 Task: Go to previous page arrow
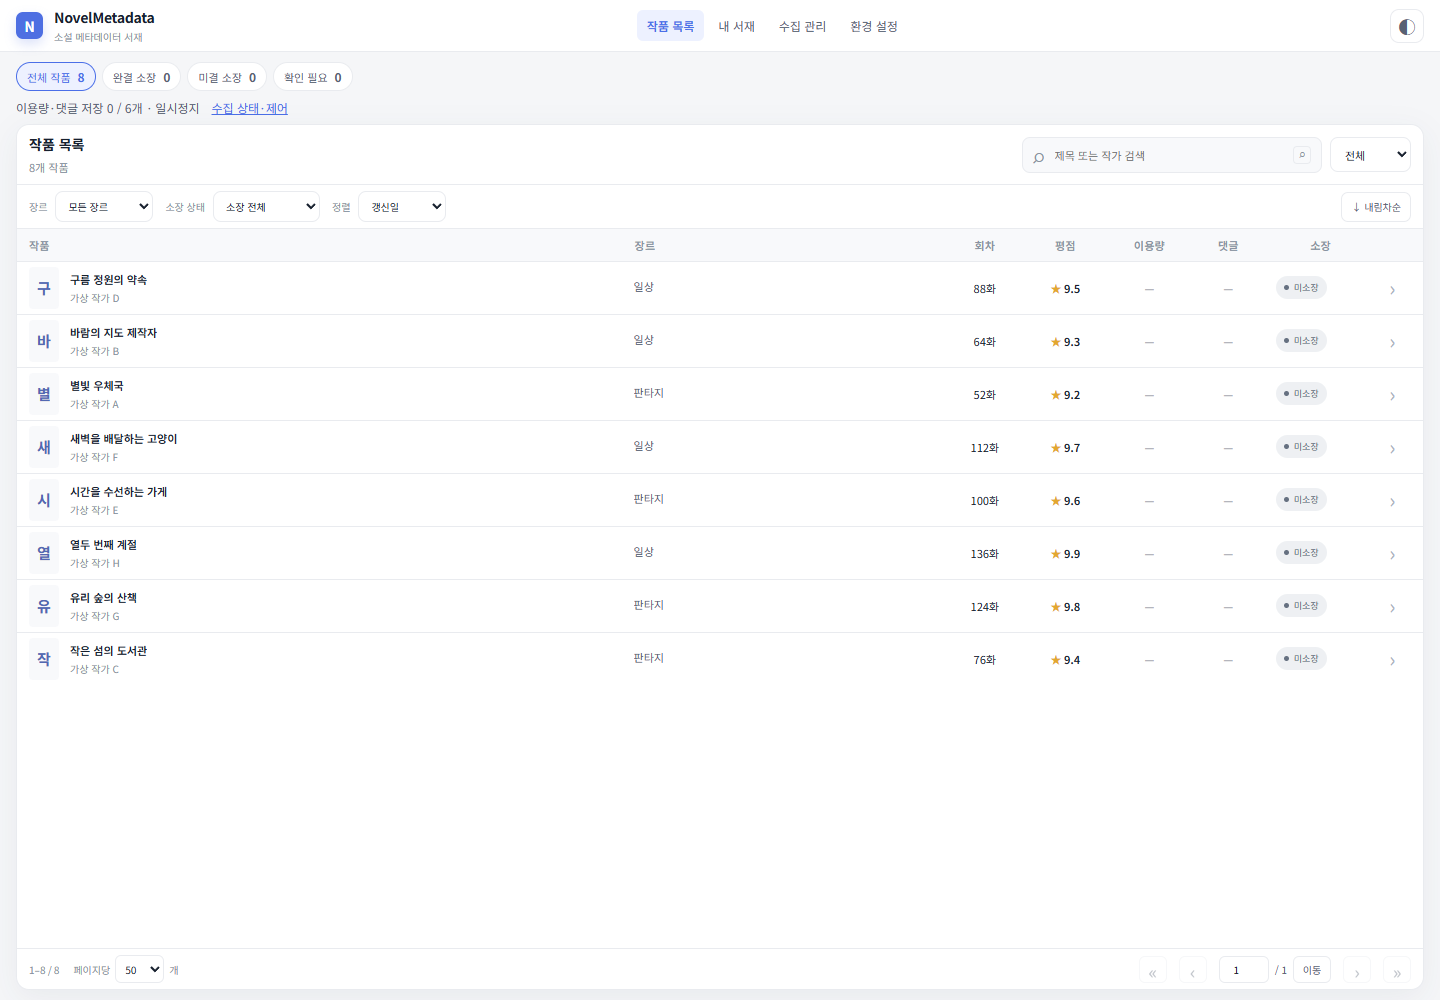[x=1193, y=971]
